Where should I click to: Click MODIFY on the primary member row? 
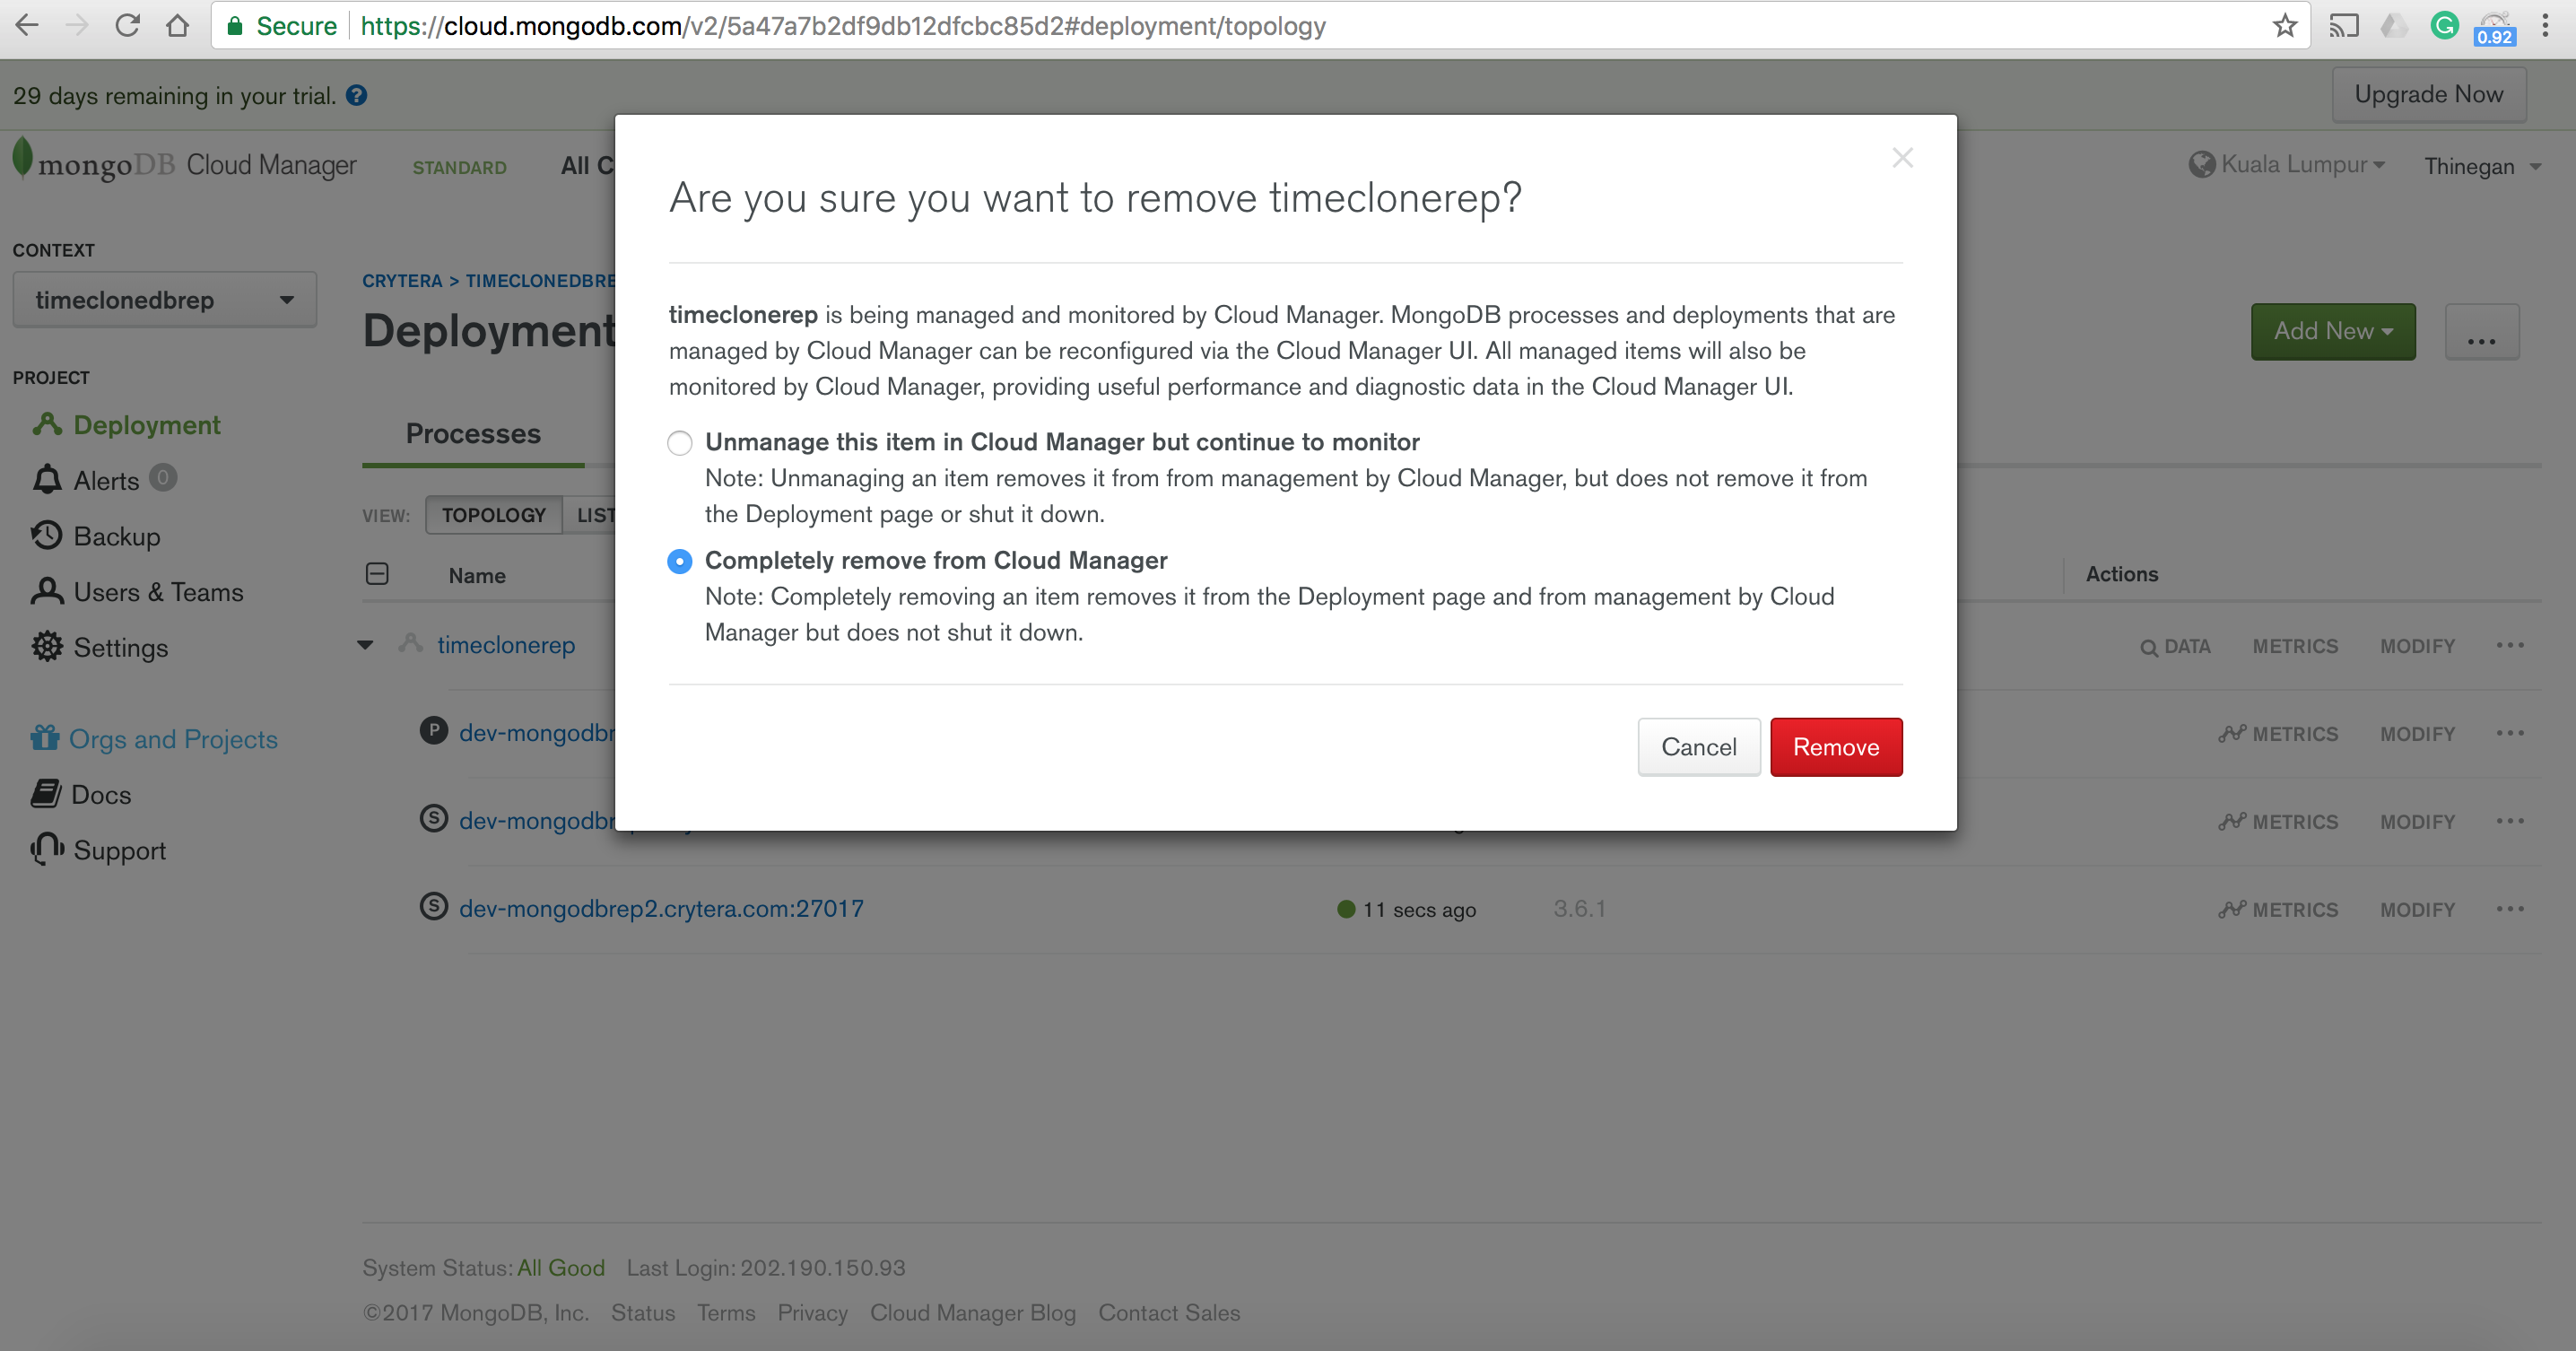tap(2417, 734)
